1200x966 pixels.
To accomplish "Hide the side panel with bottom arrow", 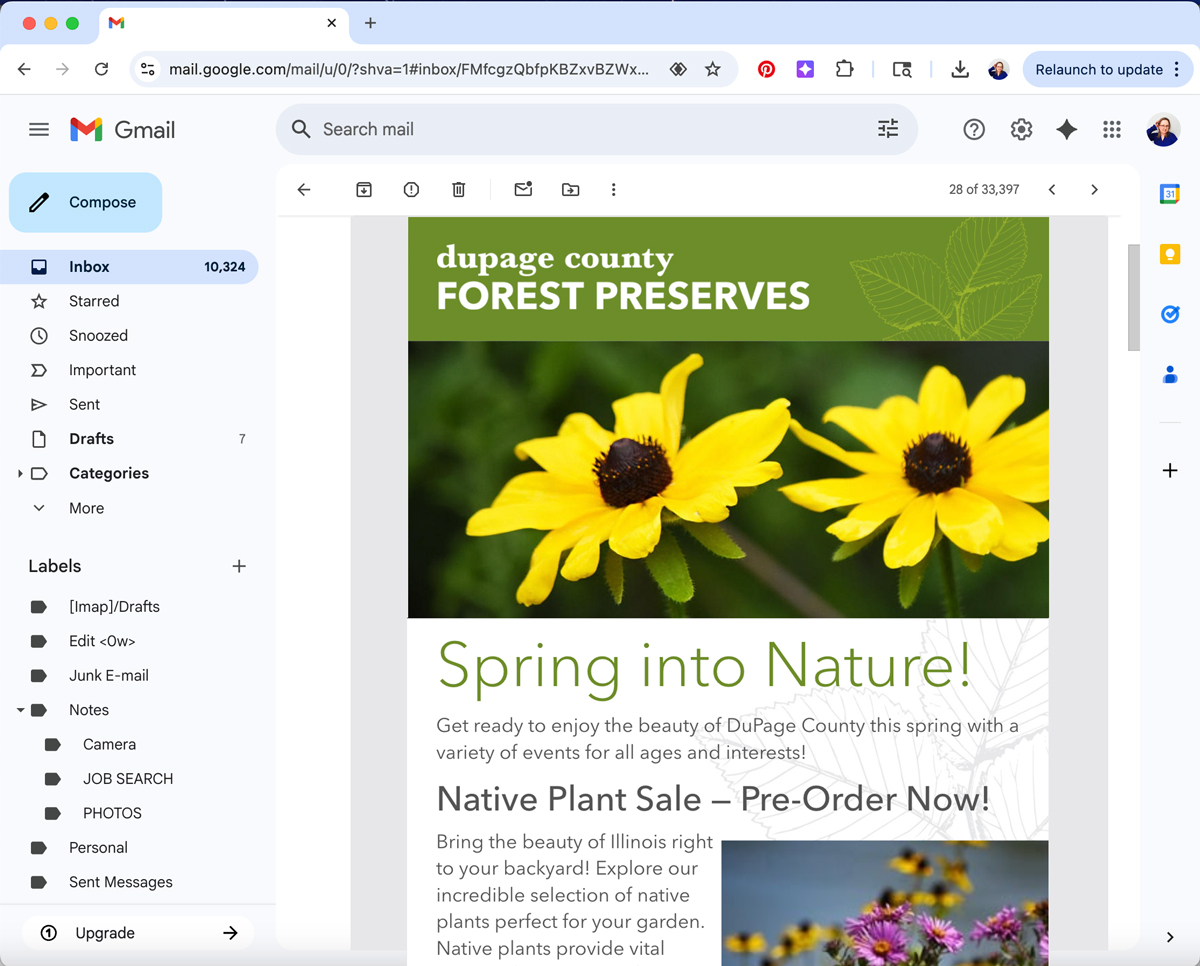I will tap(1169, 937).
